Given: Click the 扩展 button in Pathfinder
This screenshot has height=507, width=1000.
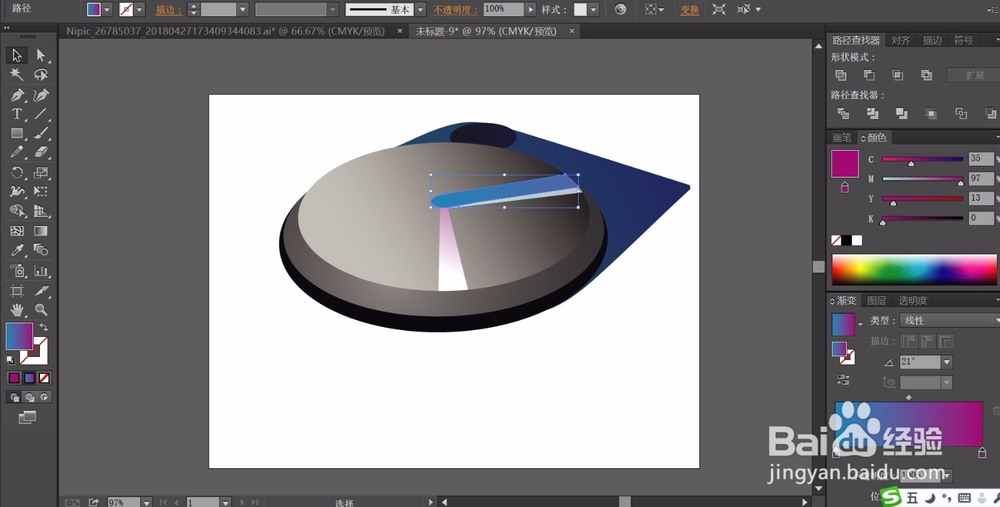Looking at the screenshot, I should click(x=974, y=75).
